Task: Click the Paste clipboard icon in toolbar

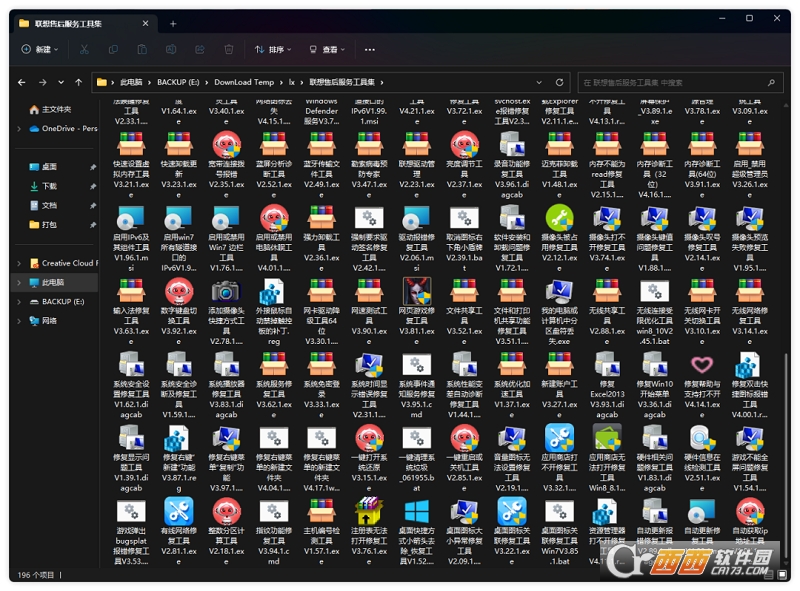Action: (142, 50)
